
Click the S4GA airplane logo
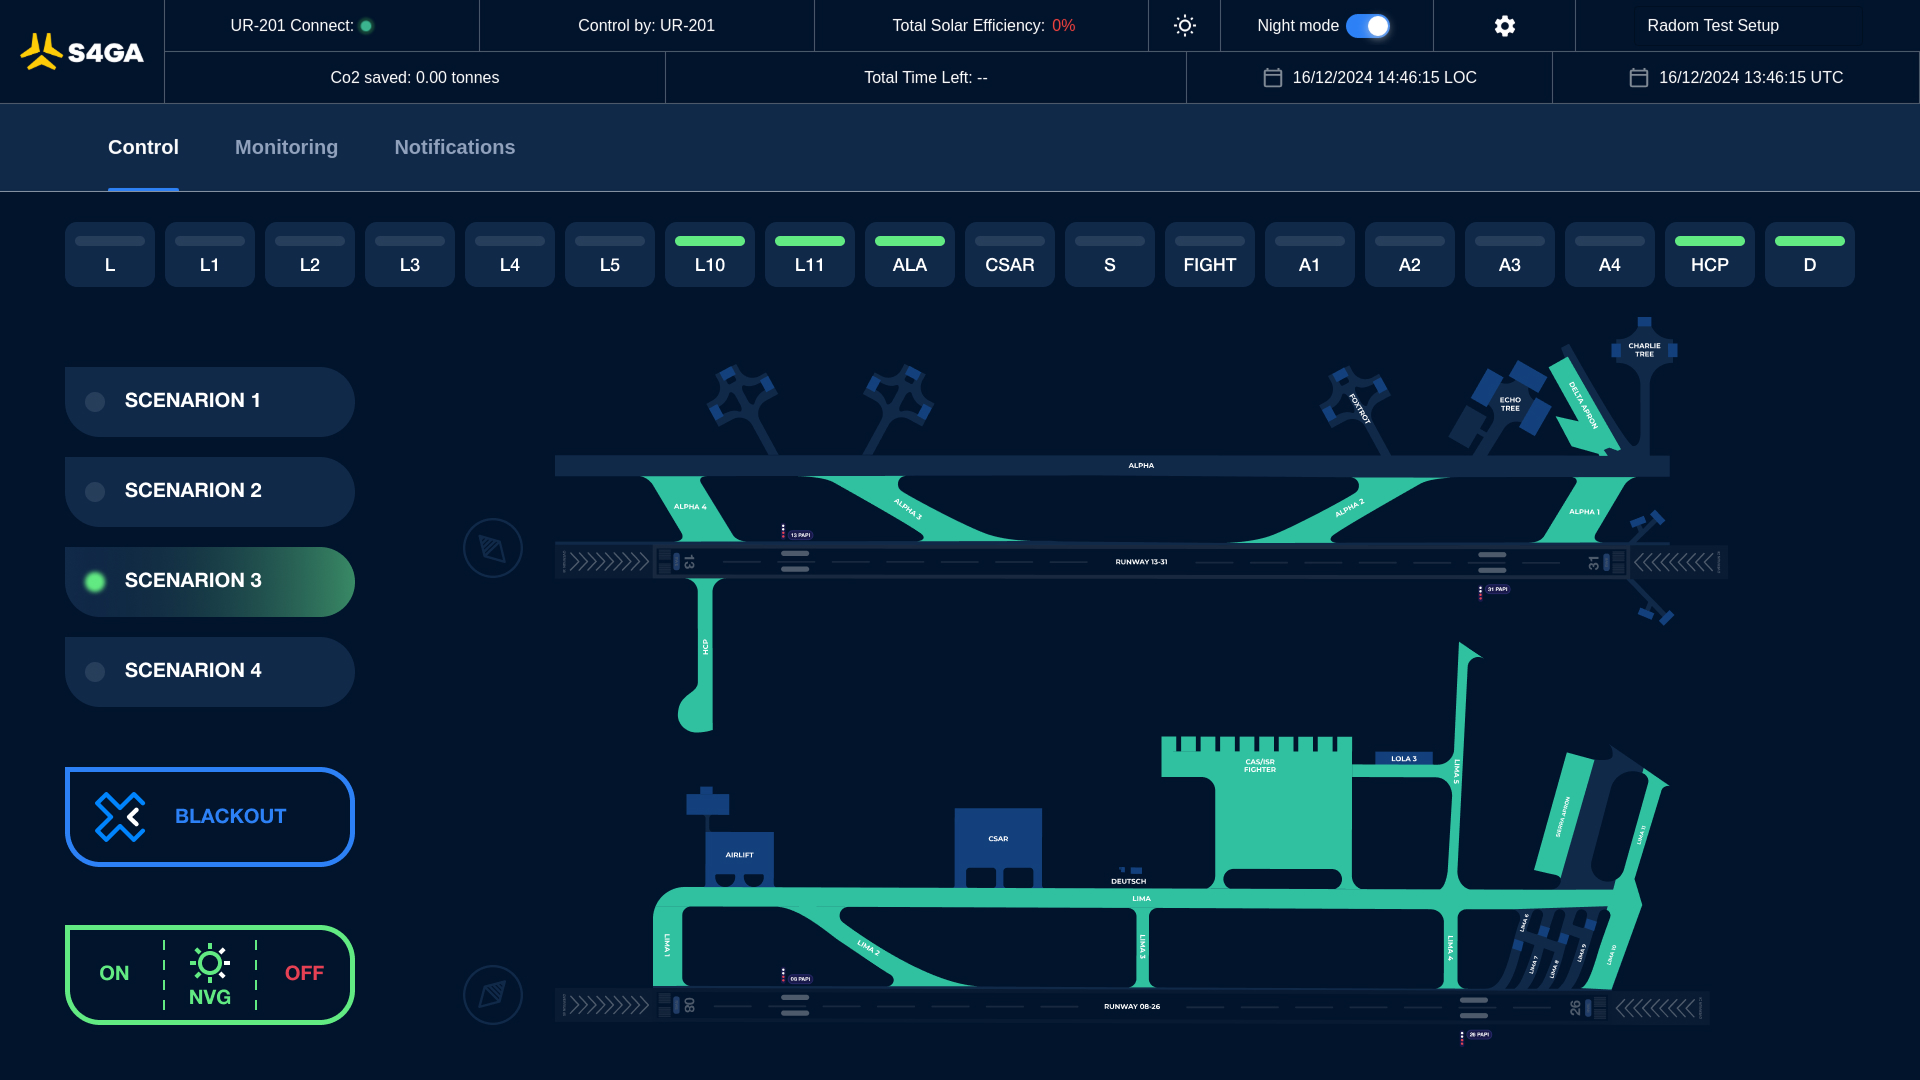point(82,52)
